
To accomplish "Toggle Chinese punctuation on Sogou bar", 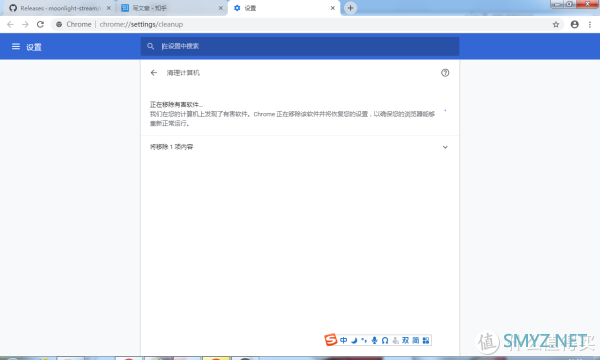I will [364, 340].
